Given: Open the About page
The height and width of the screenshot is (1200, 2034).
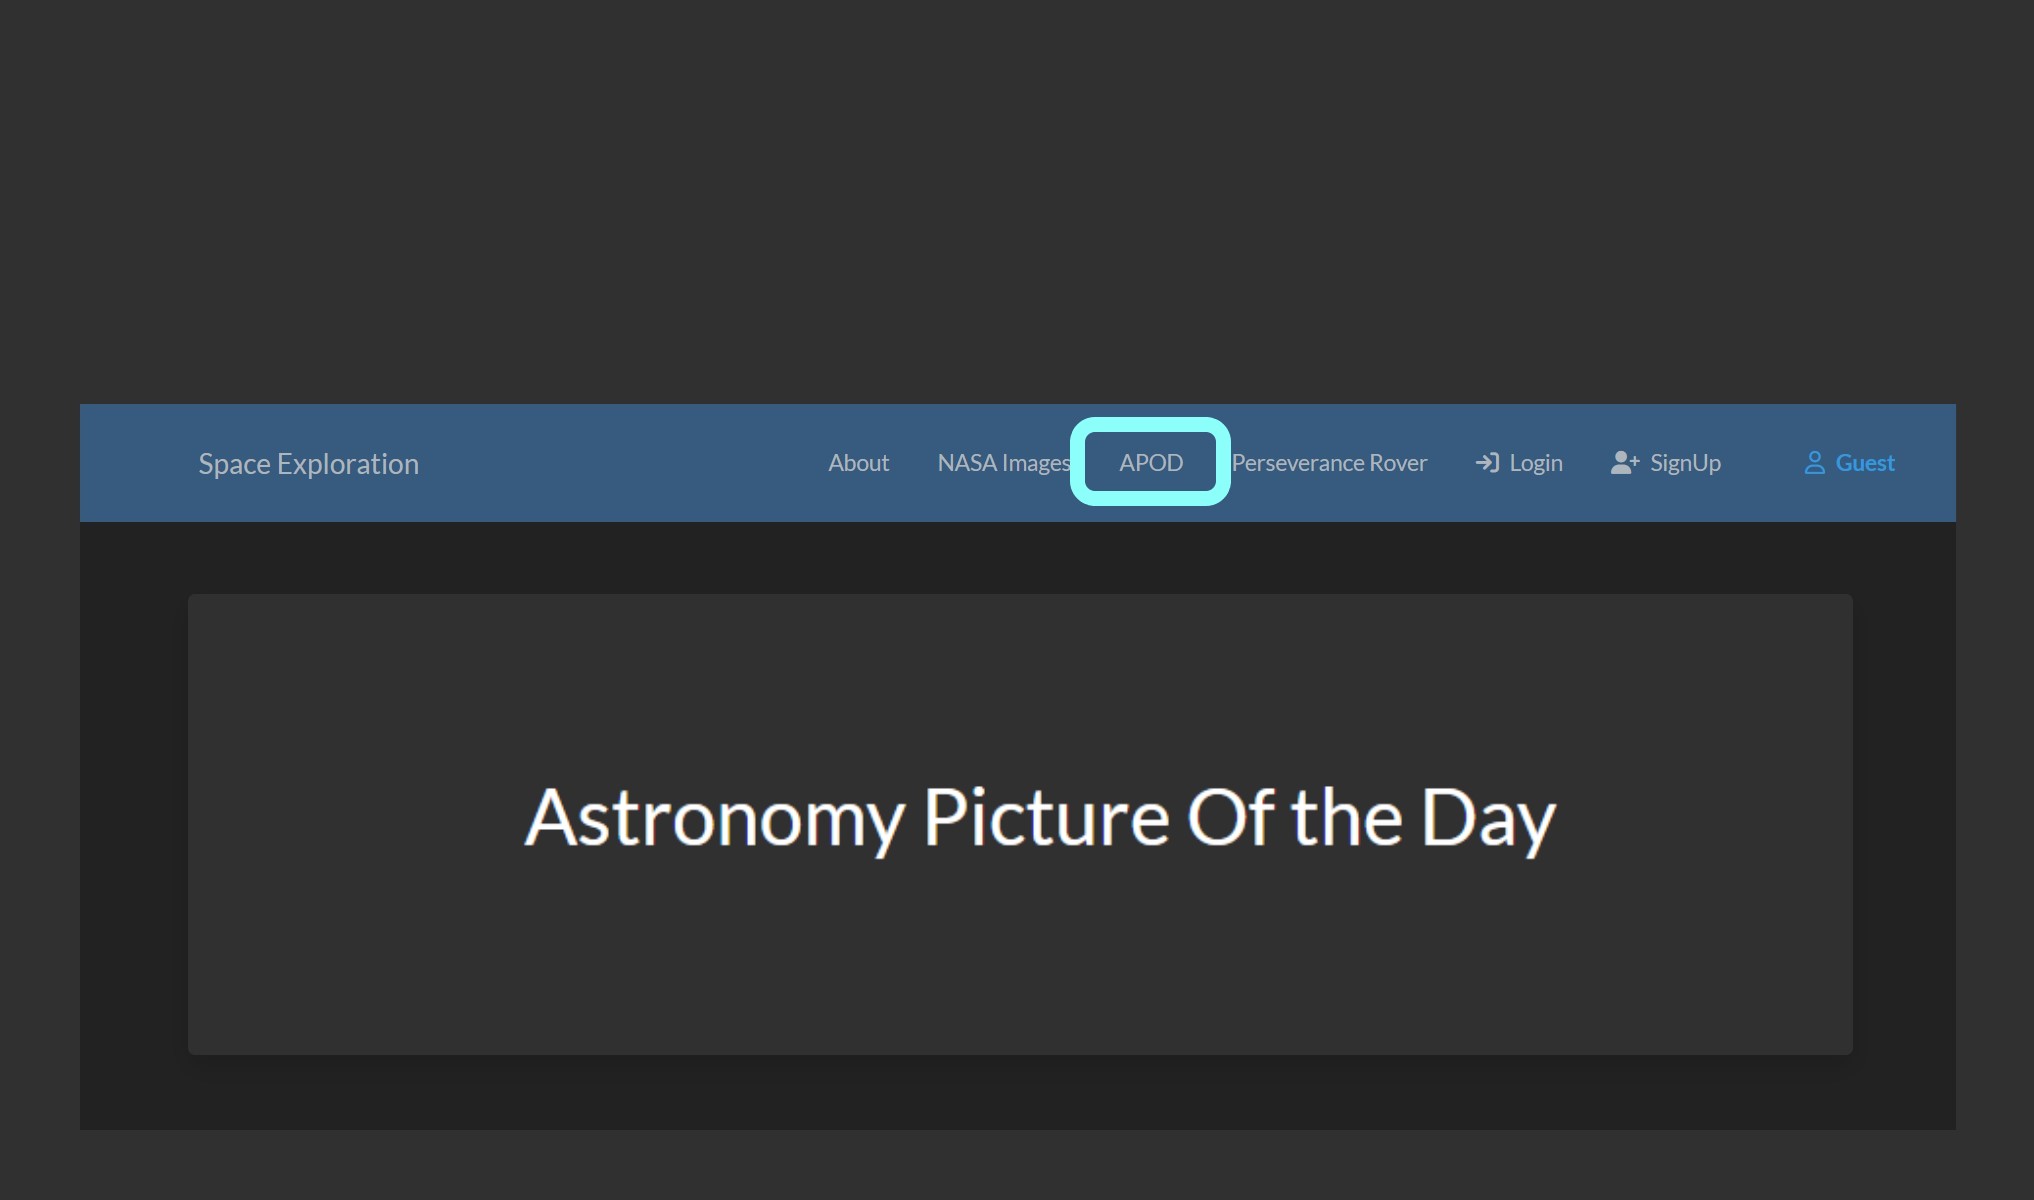Looking at the screenshot, I should [x=858, y=462].
